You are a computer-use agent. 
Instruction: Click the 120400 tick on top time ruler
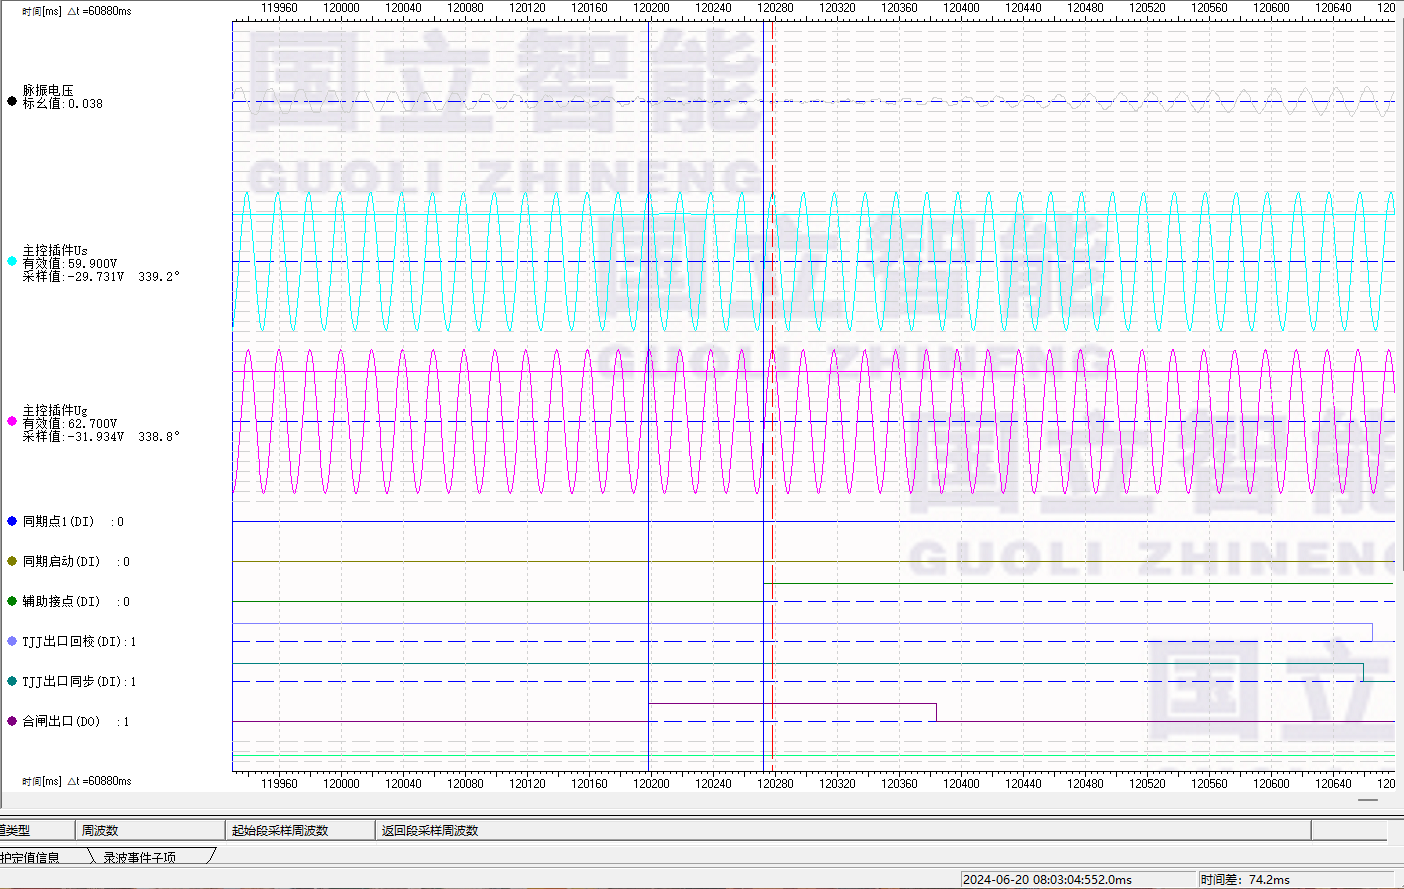coord(961,8)
